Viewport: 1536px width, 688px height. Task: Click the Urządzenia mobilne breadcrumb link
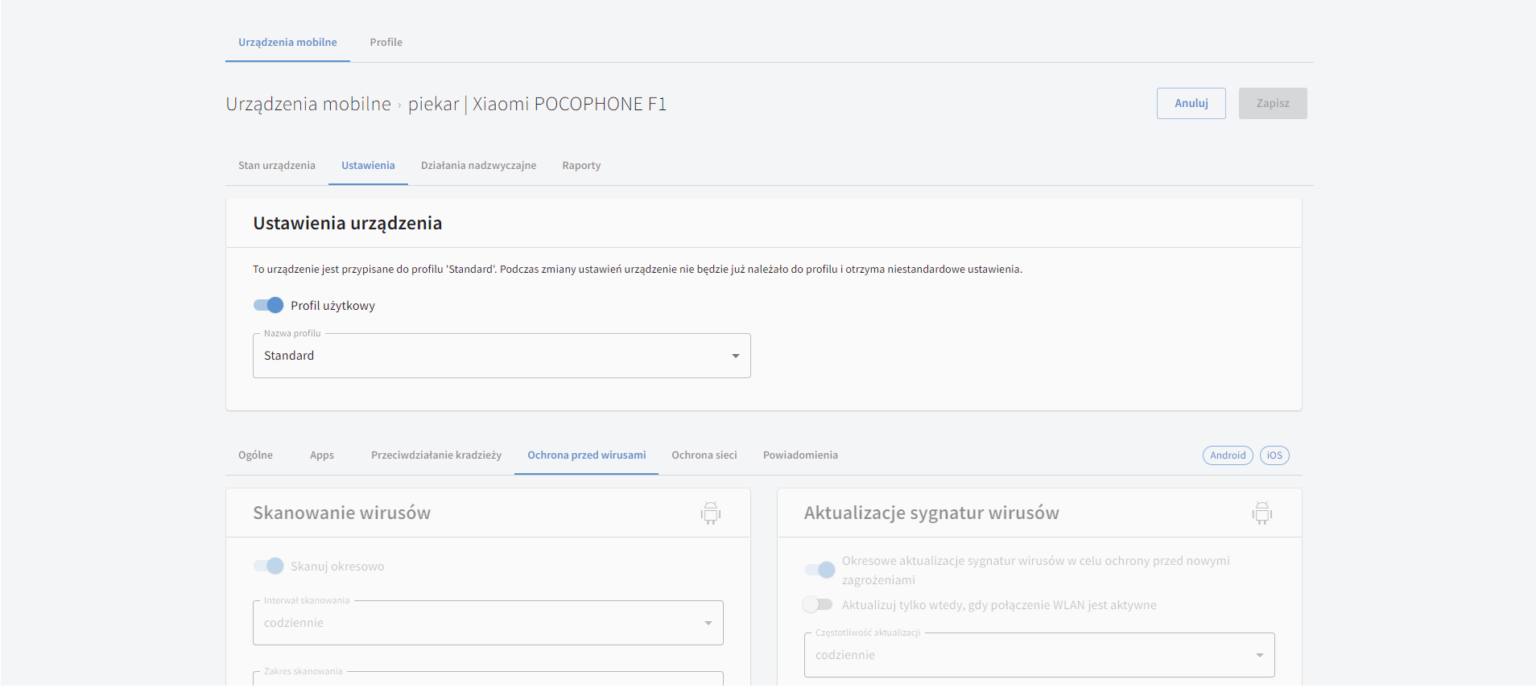pos(308,104)
